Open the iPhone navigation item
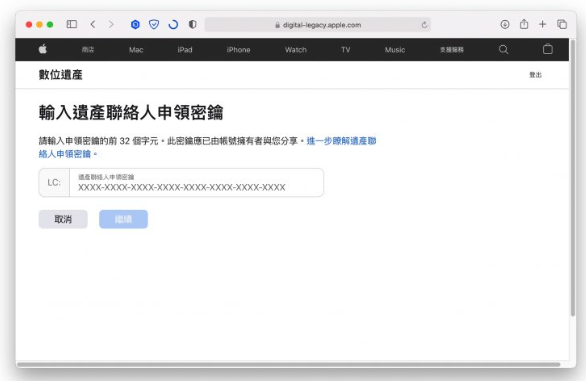The width and height of the screenshot is (586, 381). (x=238, y=50)
